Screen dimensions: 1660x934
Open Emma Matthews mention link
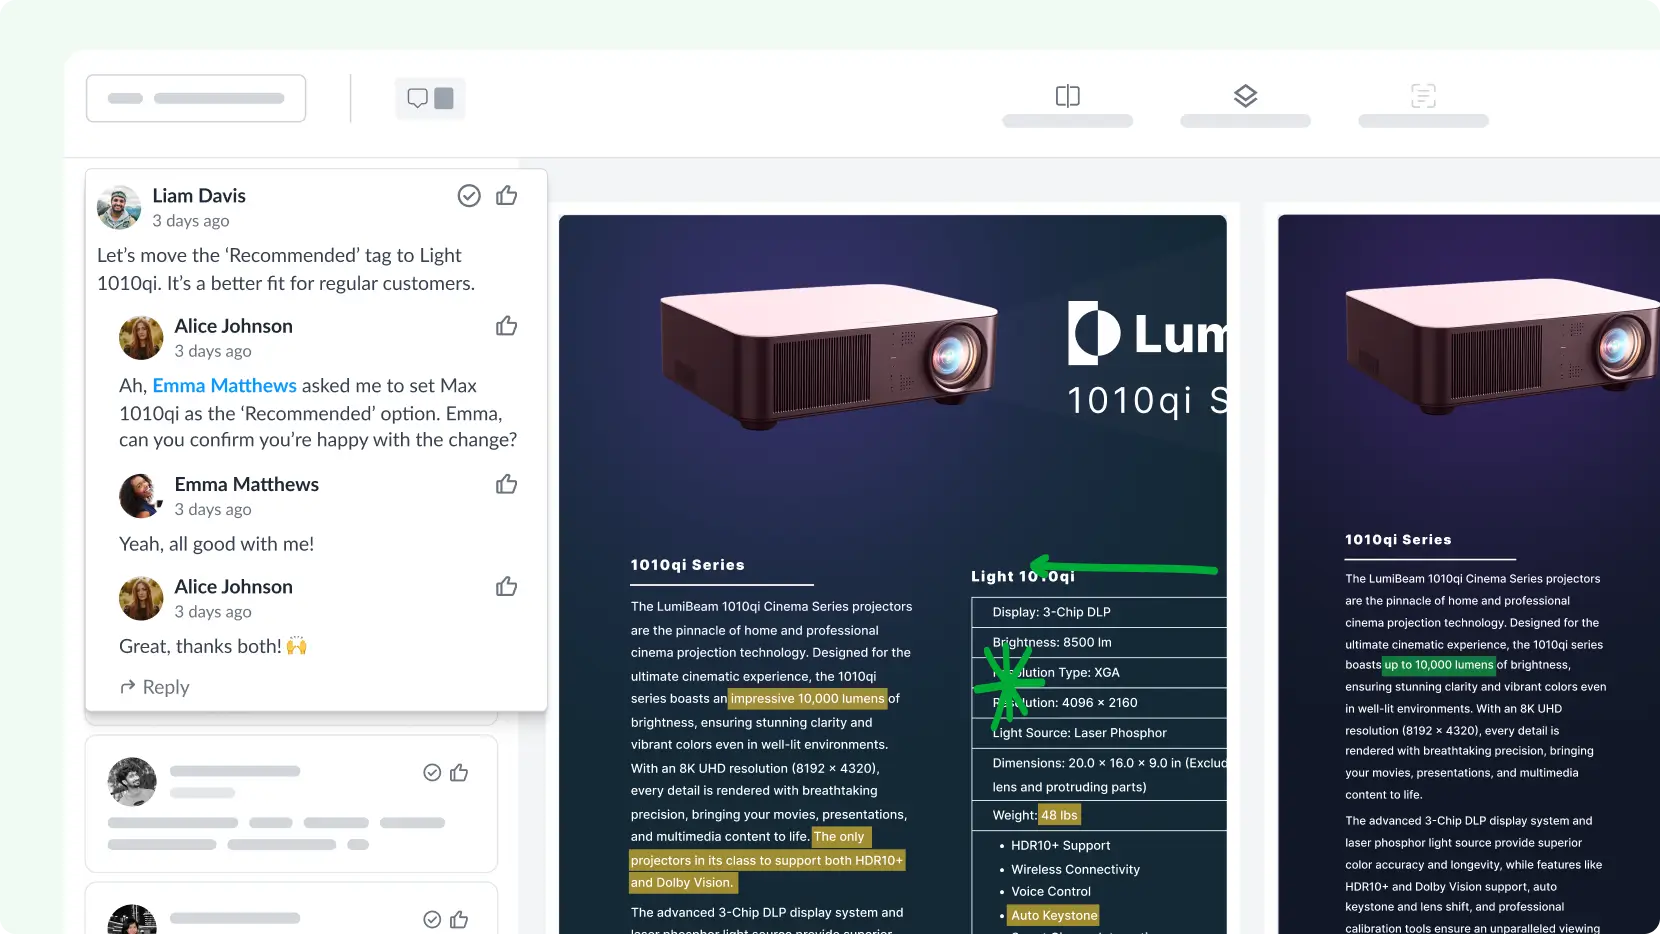(x=224, y=386)
